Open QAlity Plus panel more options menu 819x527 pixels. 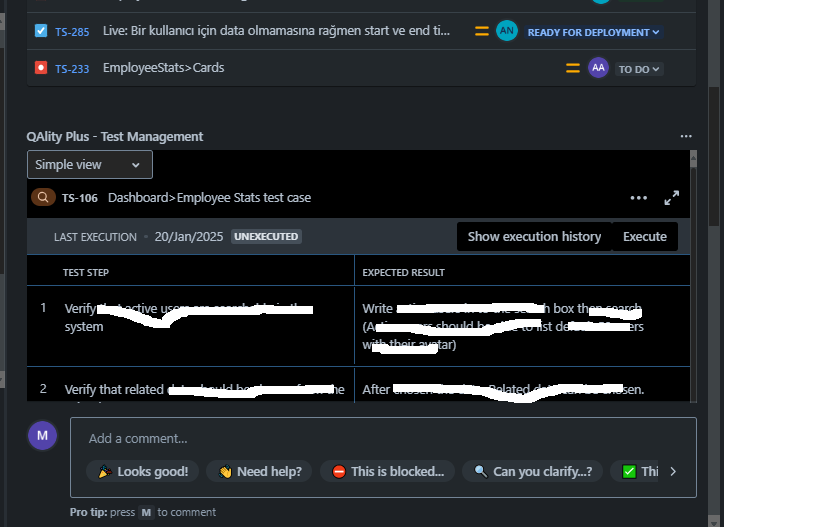[x=686, y=136]
